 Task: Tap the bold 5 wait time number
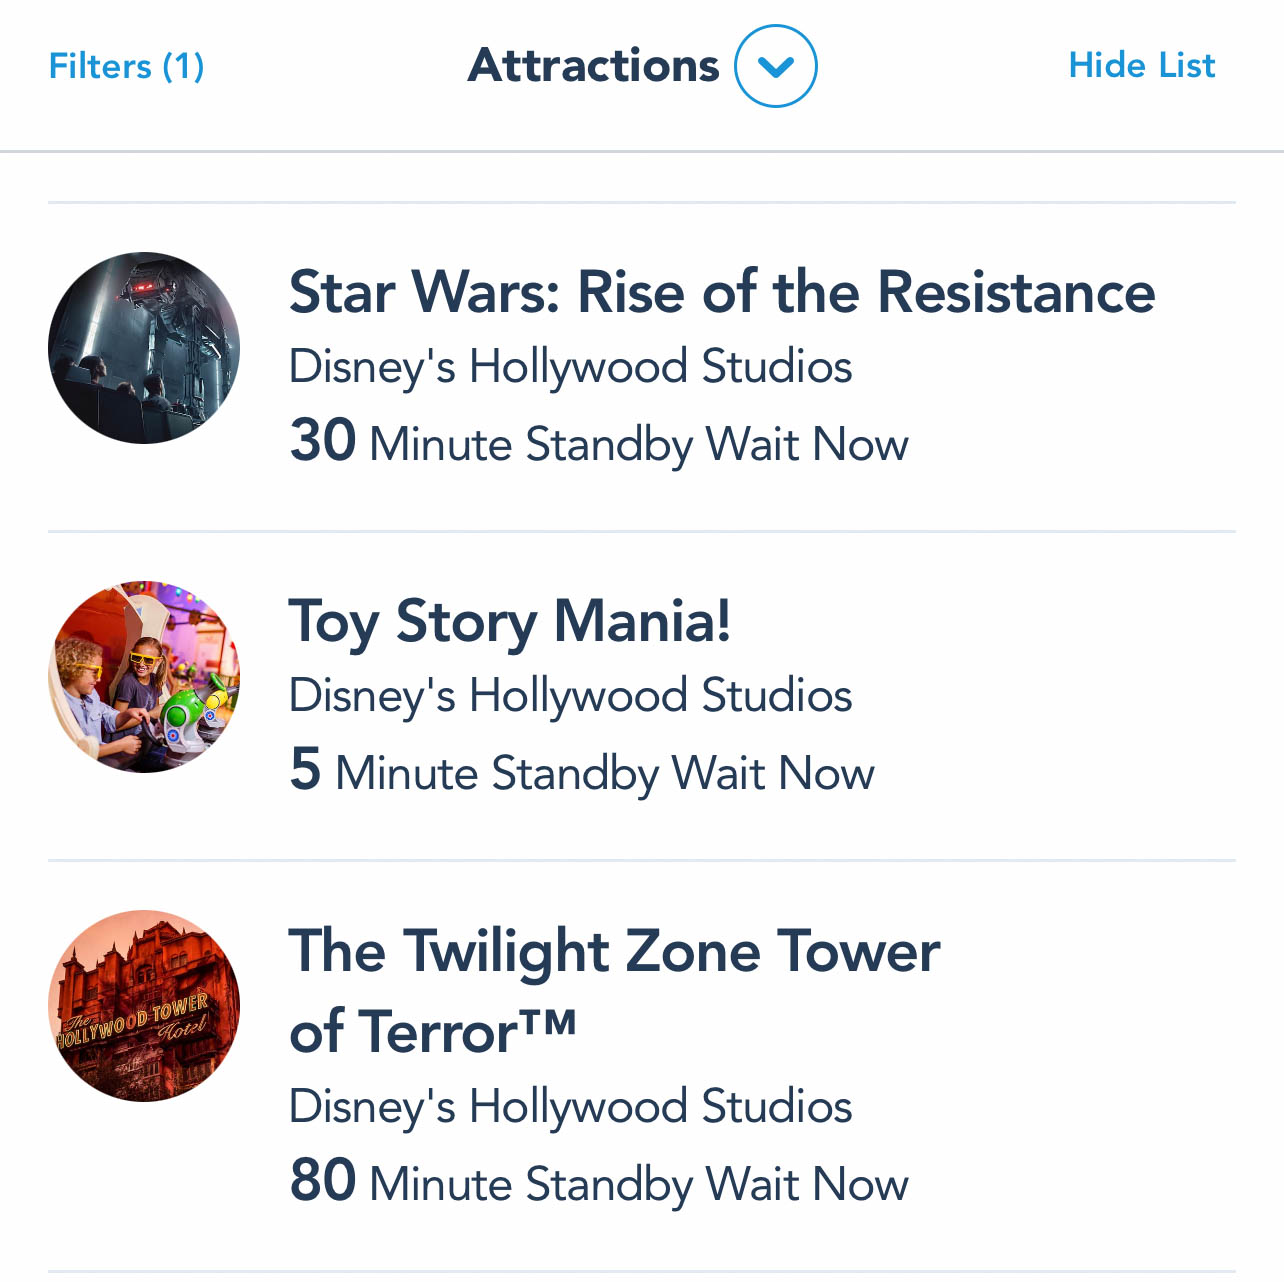[305, 769]
